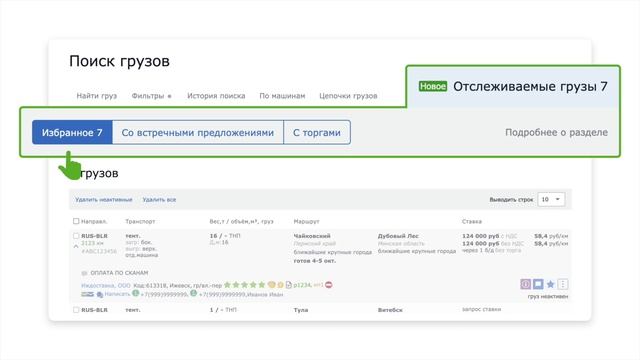This screenshot has width=640, height=360.
Task: Click the payment icon by ОПЛАТА ПО СКАНАМ
Action: tap(84, 273)
